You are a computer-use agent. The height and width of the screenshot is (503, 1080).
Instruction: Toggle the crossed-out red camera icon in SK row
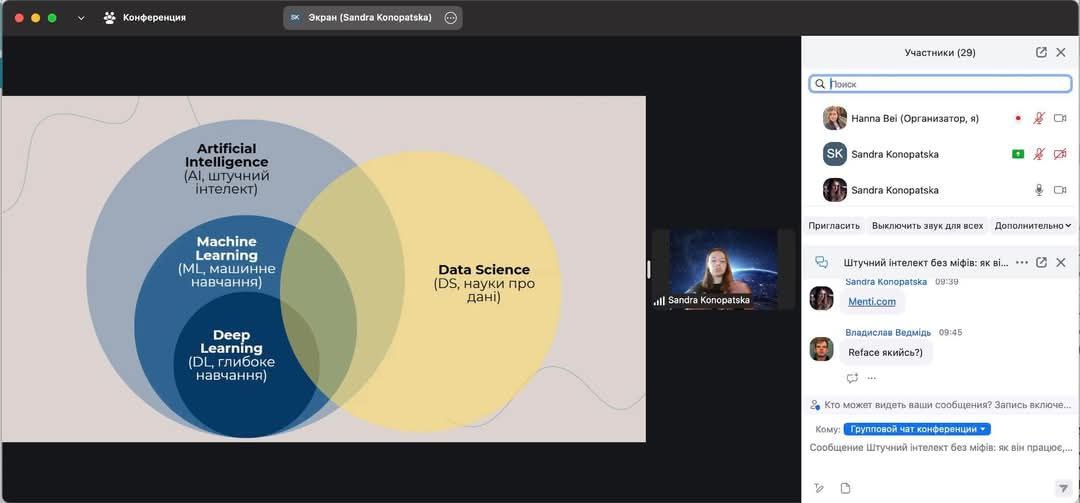(x=1060, y=154)
